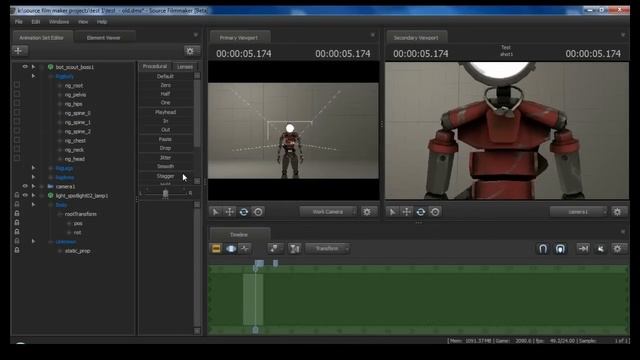The image size is (640, 360).
Task: Apply the Jitter procedural preset
Action: 165,158
